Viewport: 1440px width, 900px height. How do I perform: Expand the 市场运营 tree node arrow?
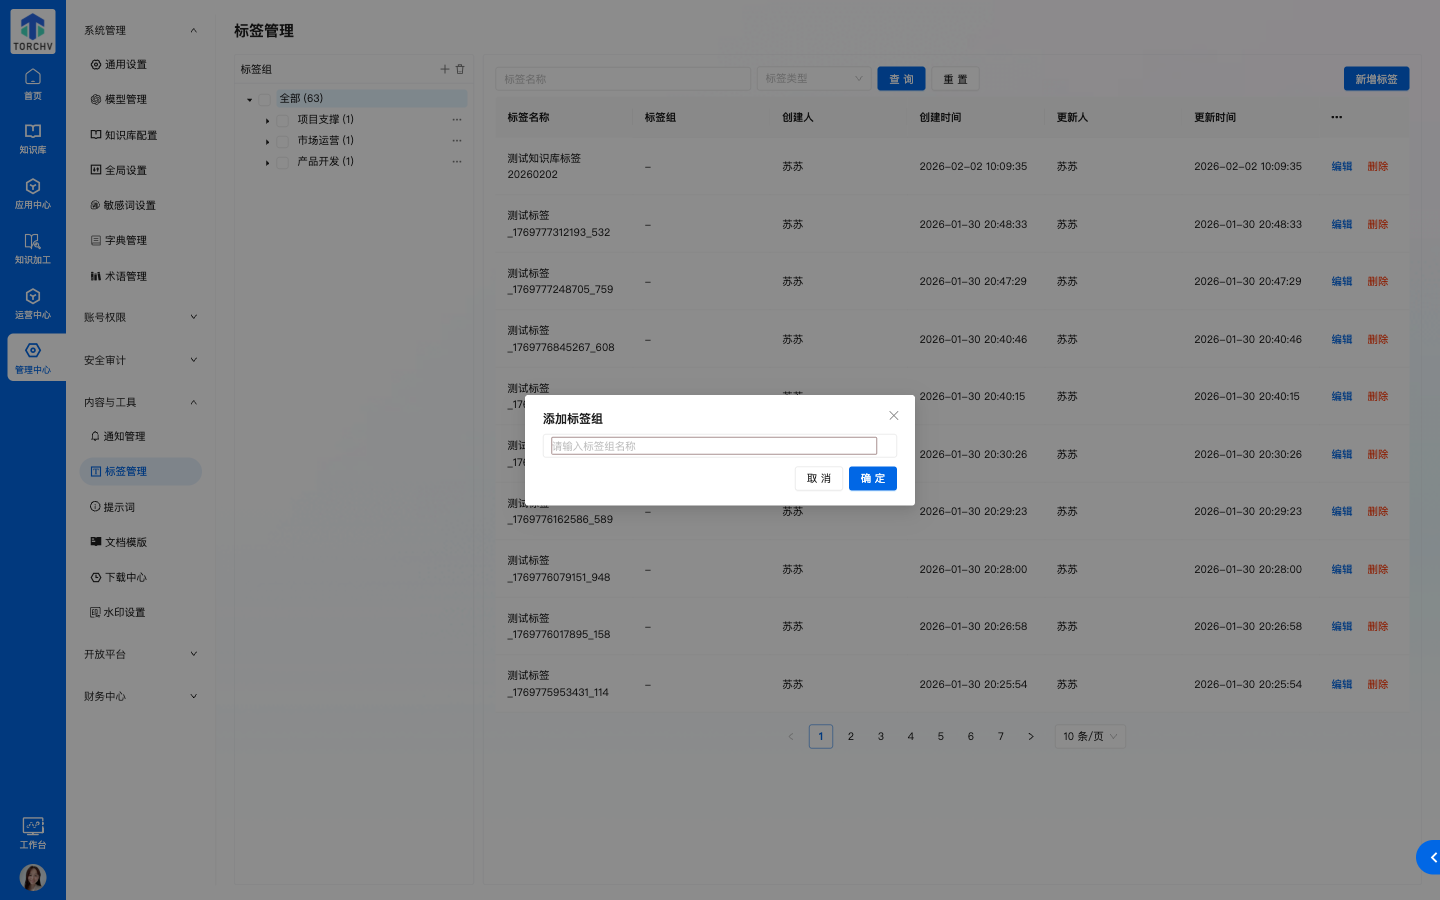click(267, 141)
